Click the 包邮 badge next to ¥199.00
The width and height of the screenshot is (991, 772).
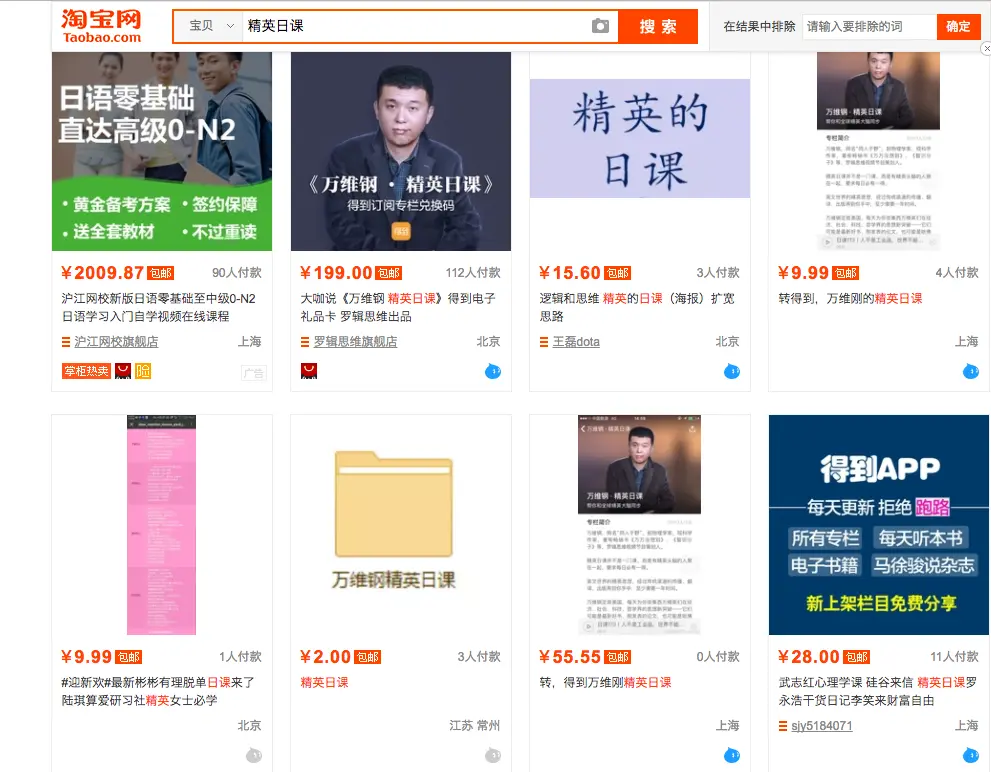click(x=389, y=273)
